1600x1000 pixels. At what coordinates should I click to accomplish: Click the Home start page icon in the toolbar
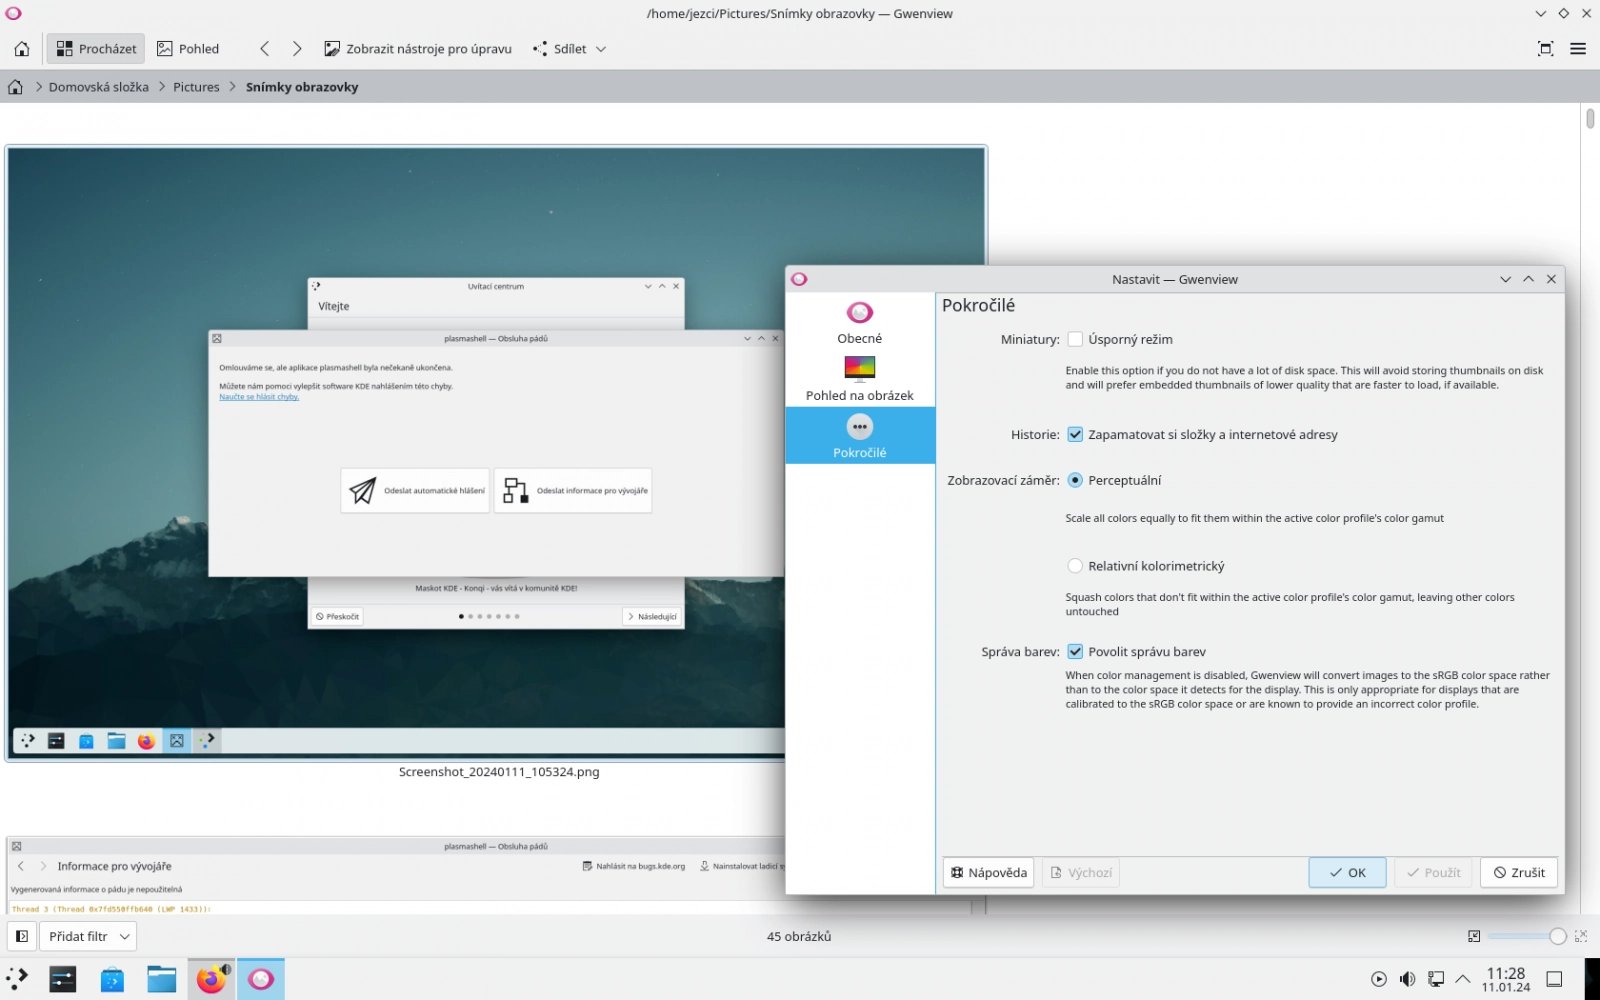point(22,48)
